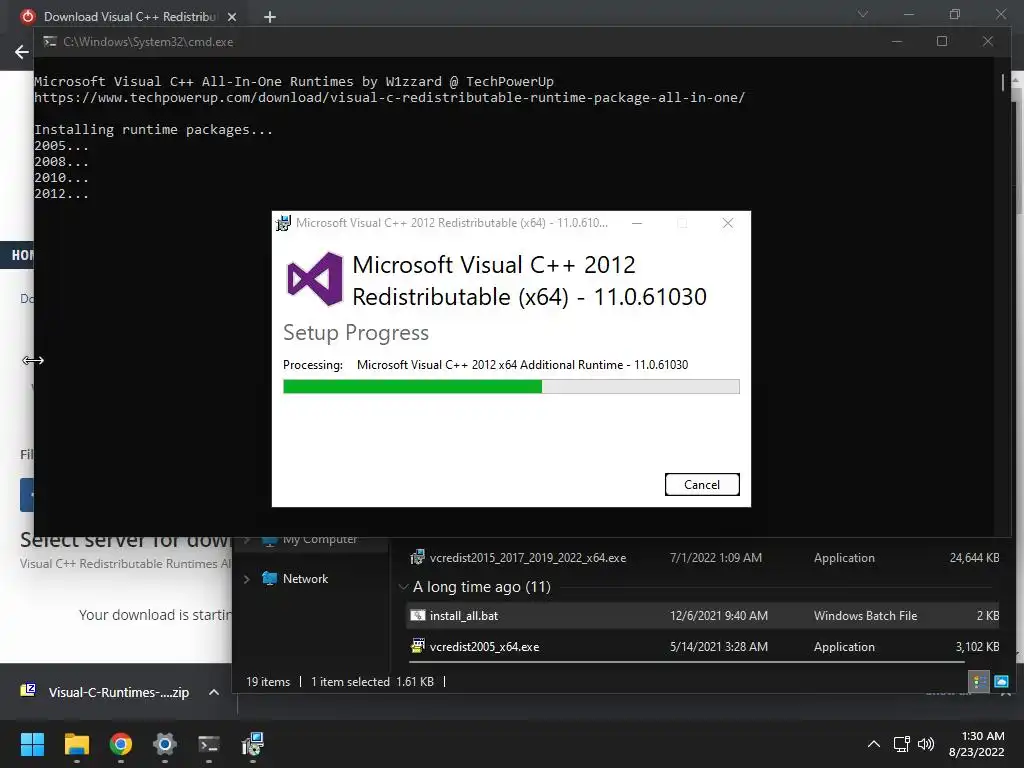
Task: Click Windows Batch File type cell
Action: (865, 616)
